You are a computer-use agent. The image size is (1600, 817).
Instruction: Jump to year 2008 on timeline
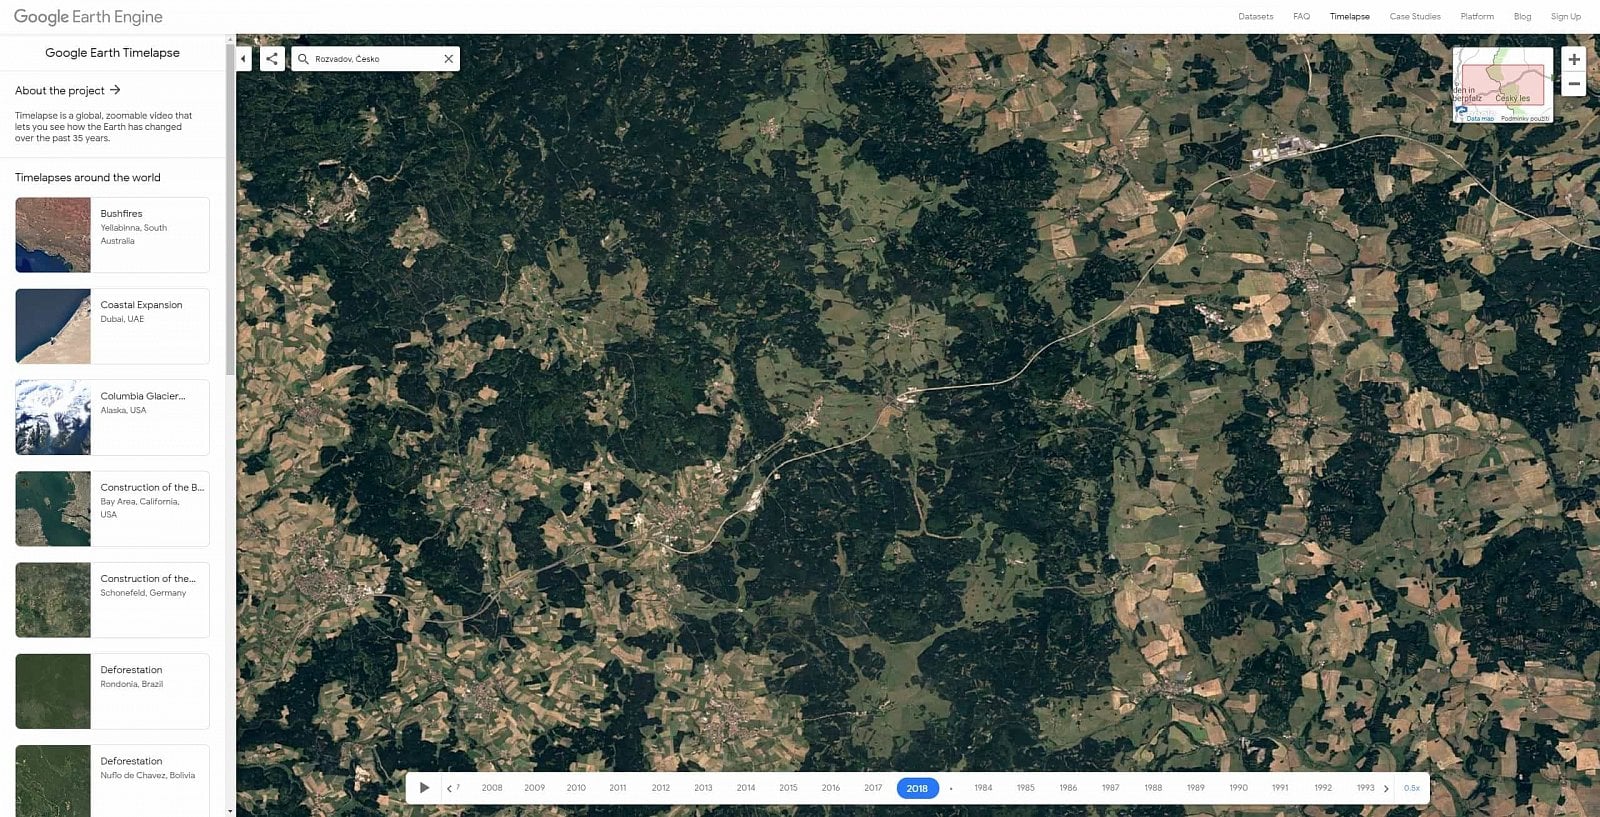492,788
